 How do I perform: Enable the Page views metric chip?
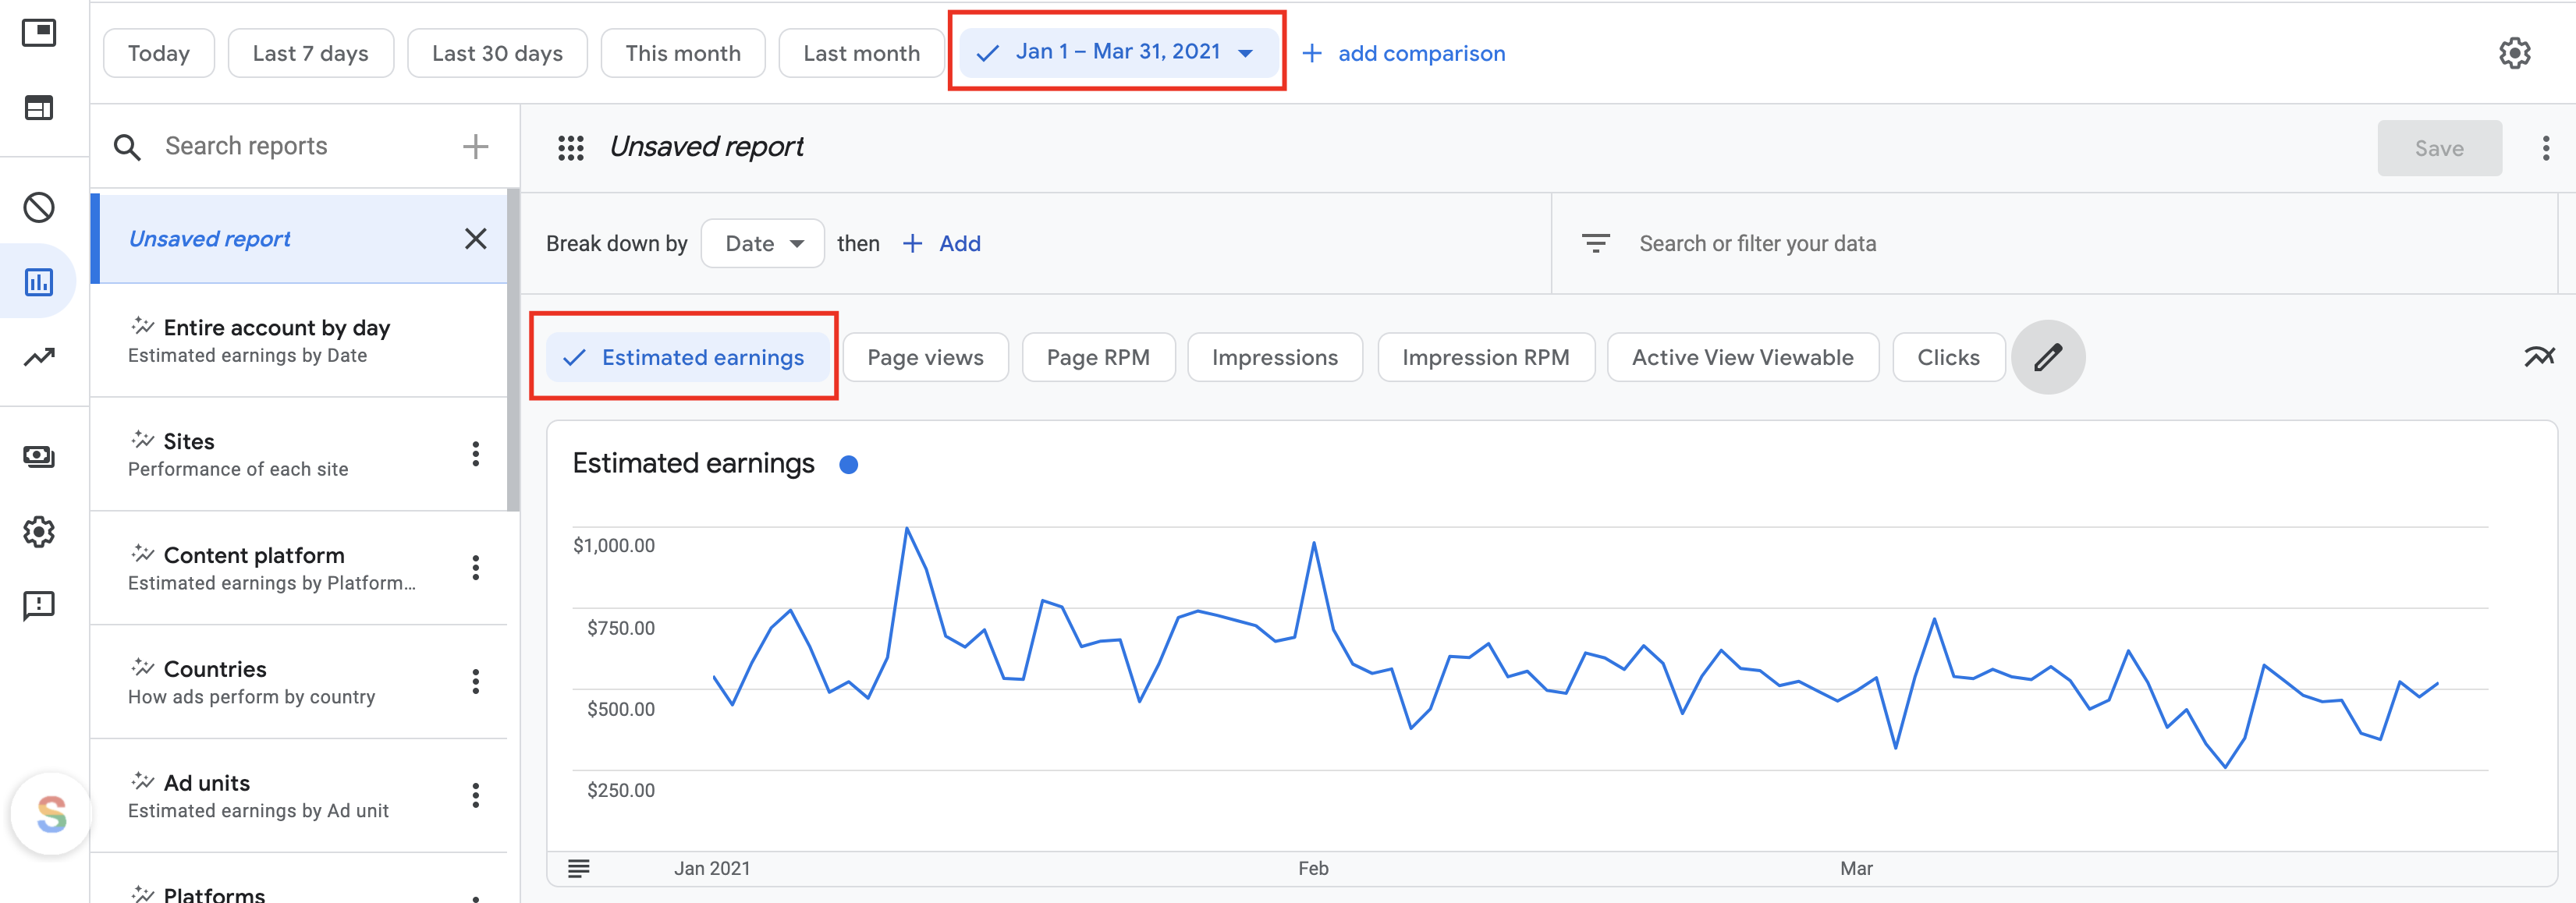coord(925,357)
